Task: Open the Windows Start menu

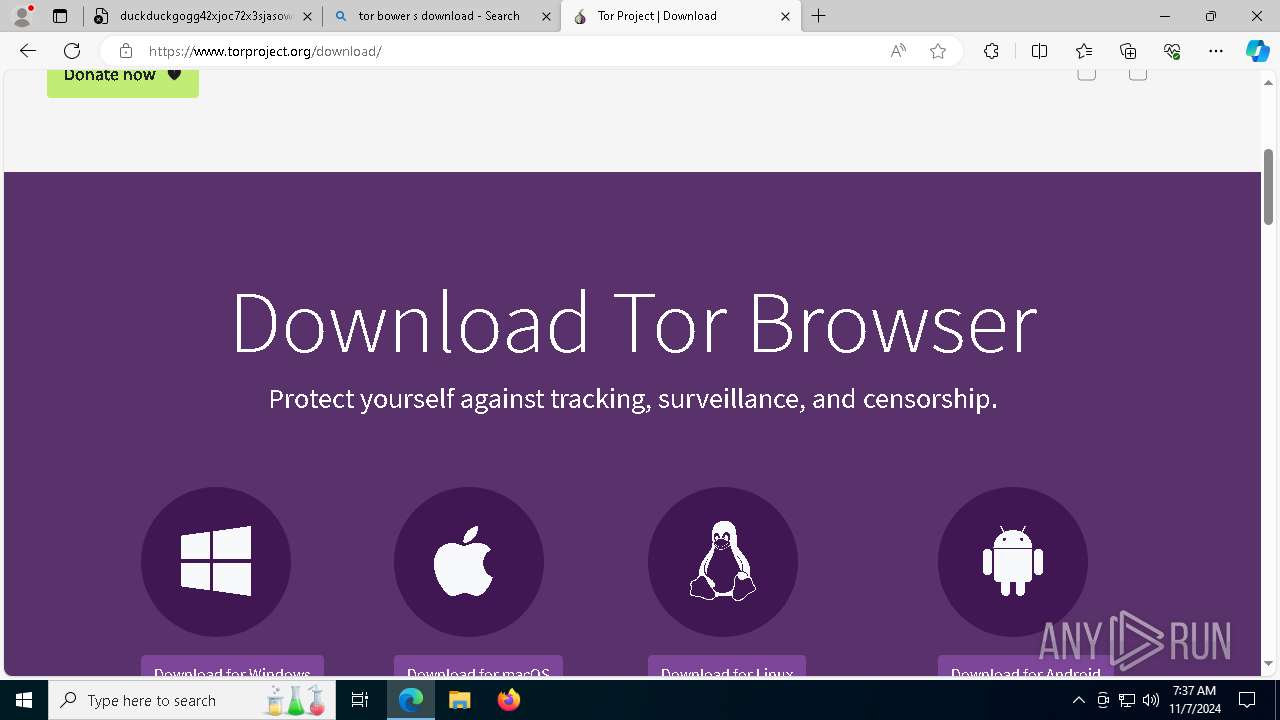Action: click(x=24, y=700)
